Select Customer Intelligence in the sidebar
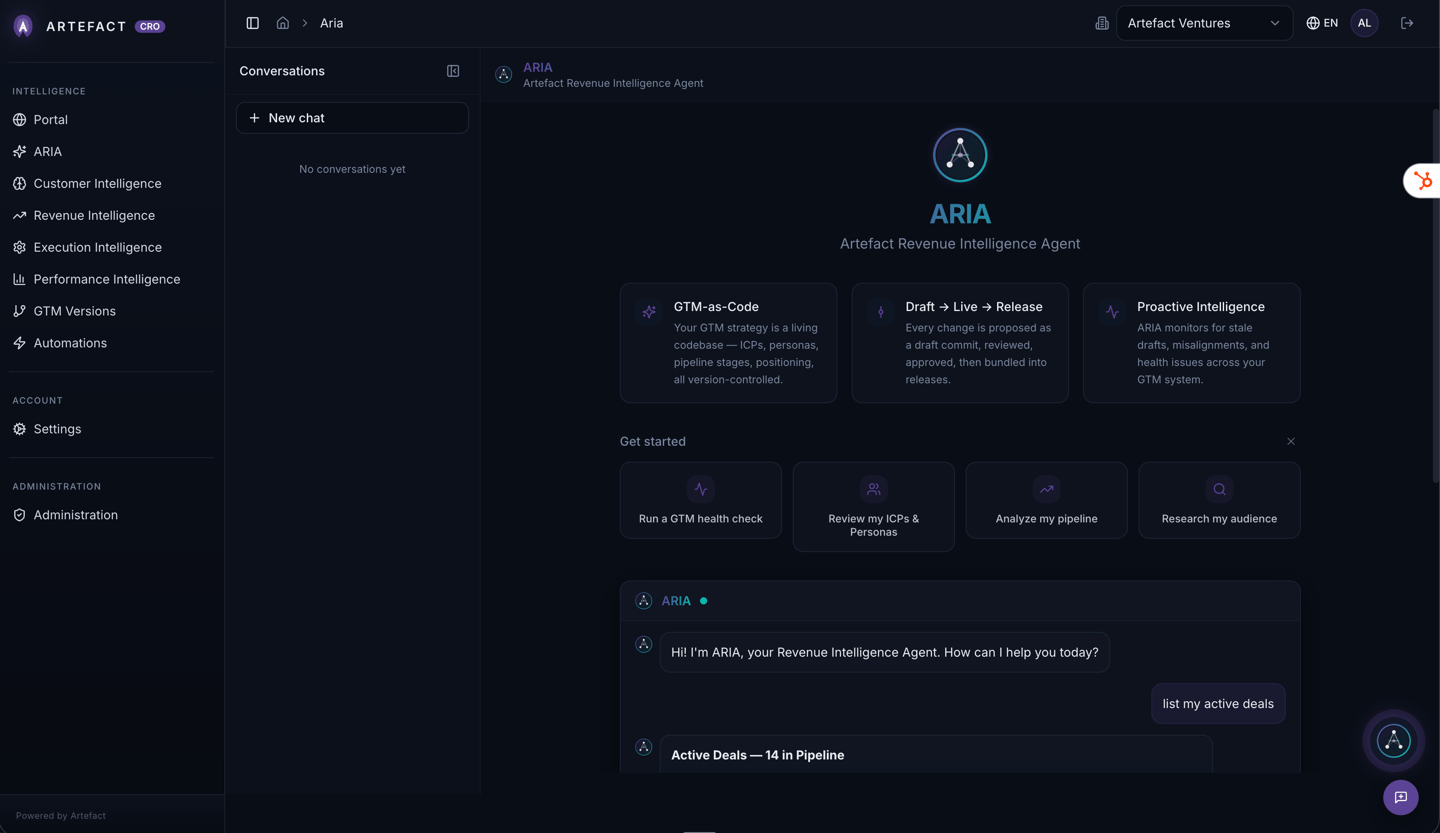 click(x=100, y=183)
